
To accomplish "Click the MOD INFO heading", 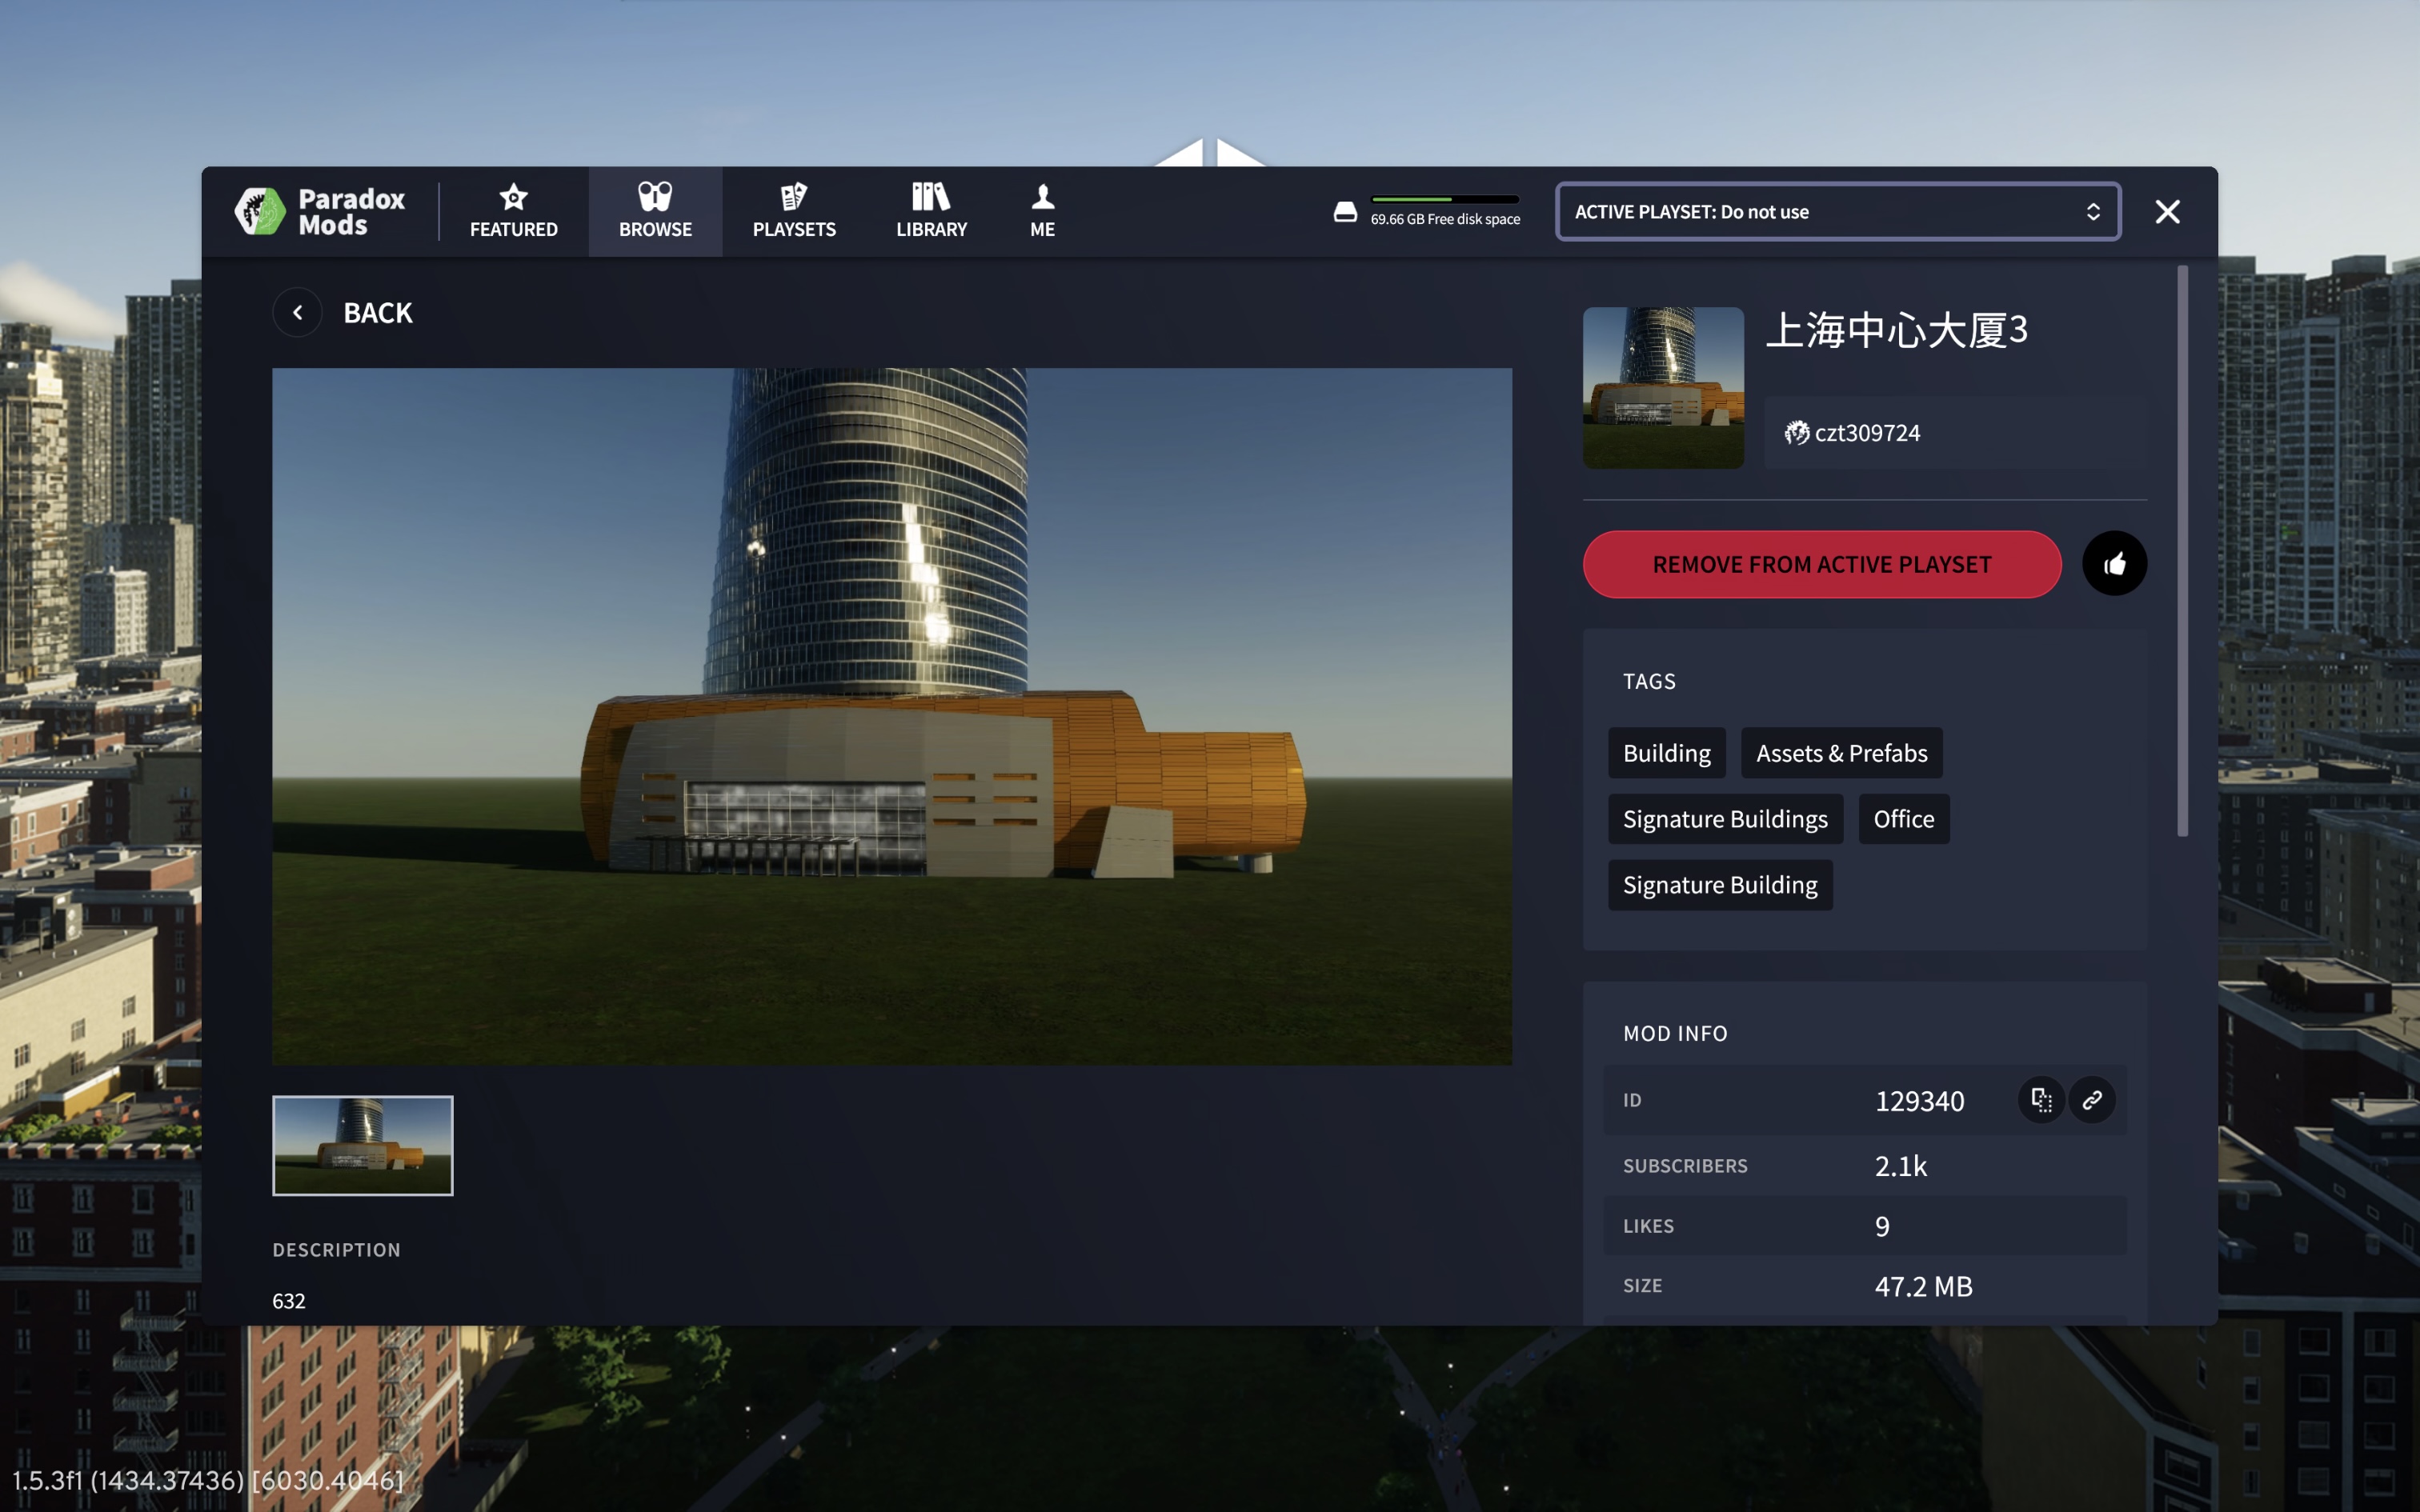I will tap(1675, 1033).
